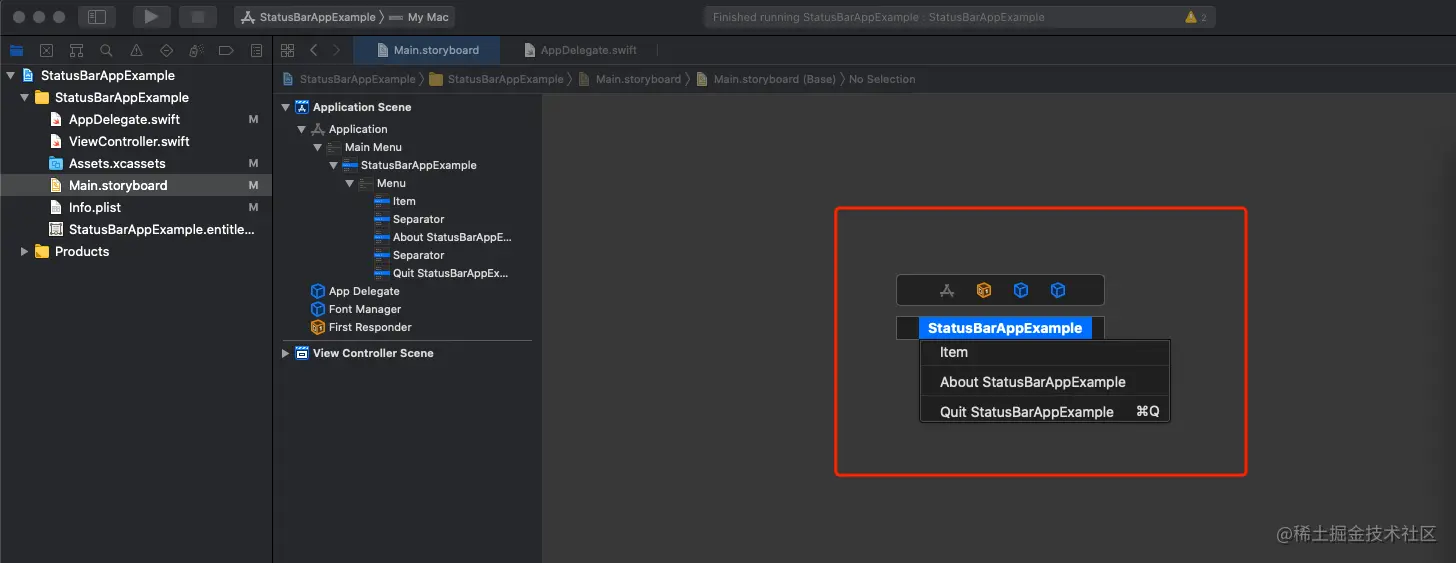Switch to the AppDelegate.swift tab
1456x563 pixels.
[x=579, y=50]
